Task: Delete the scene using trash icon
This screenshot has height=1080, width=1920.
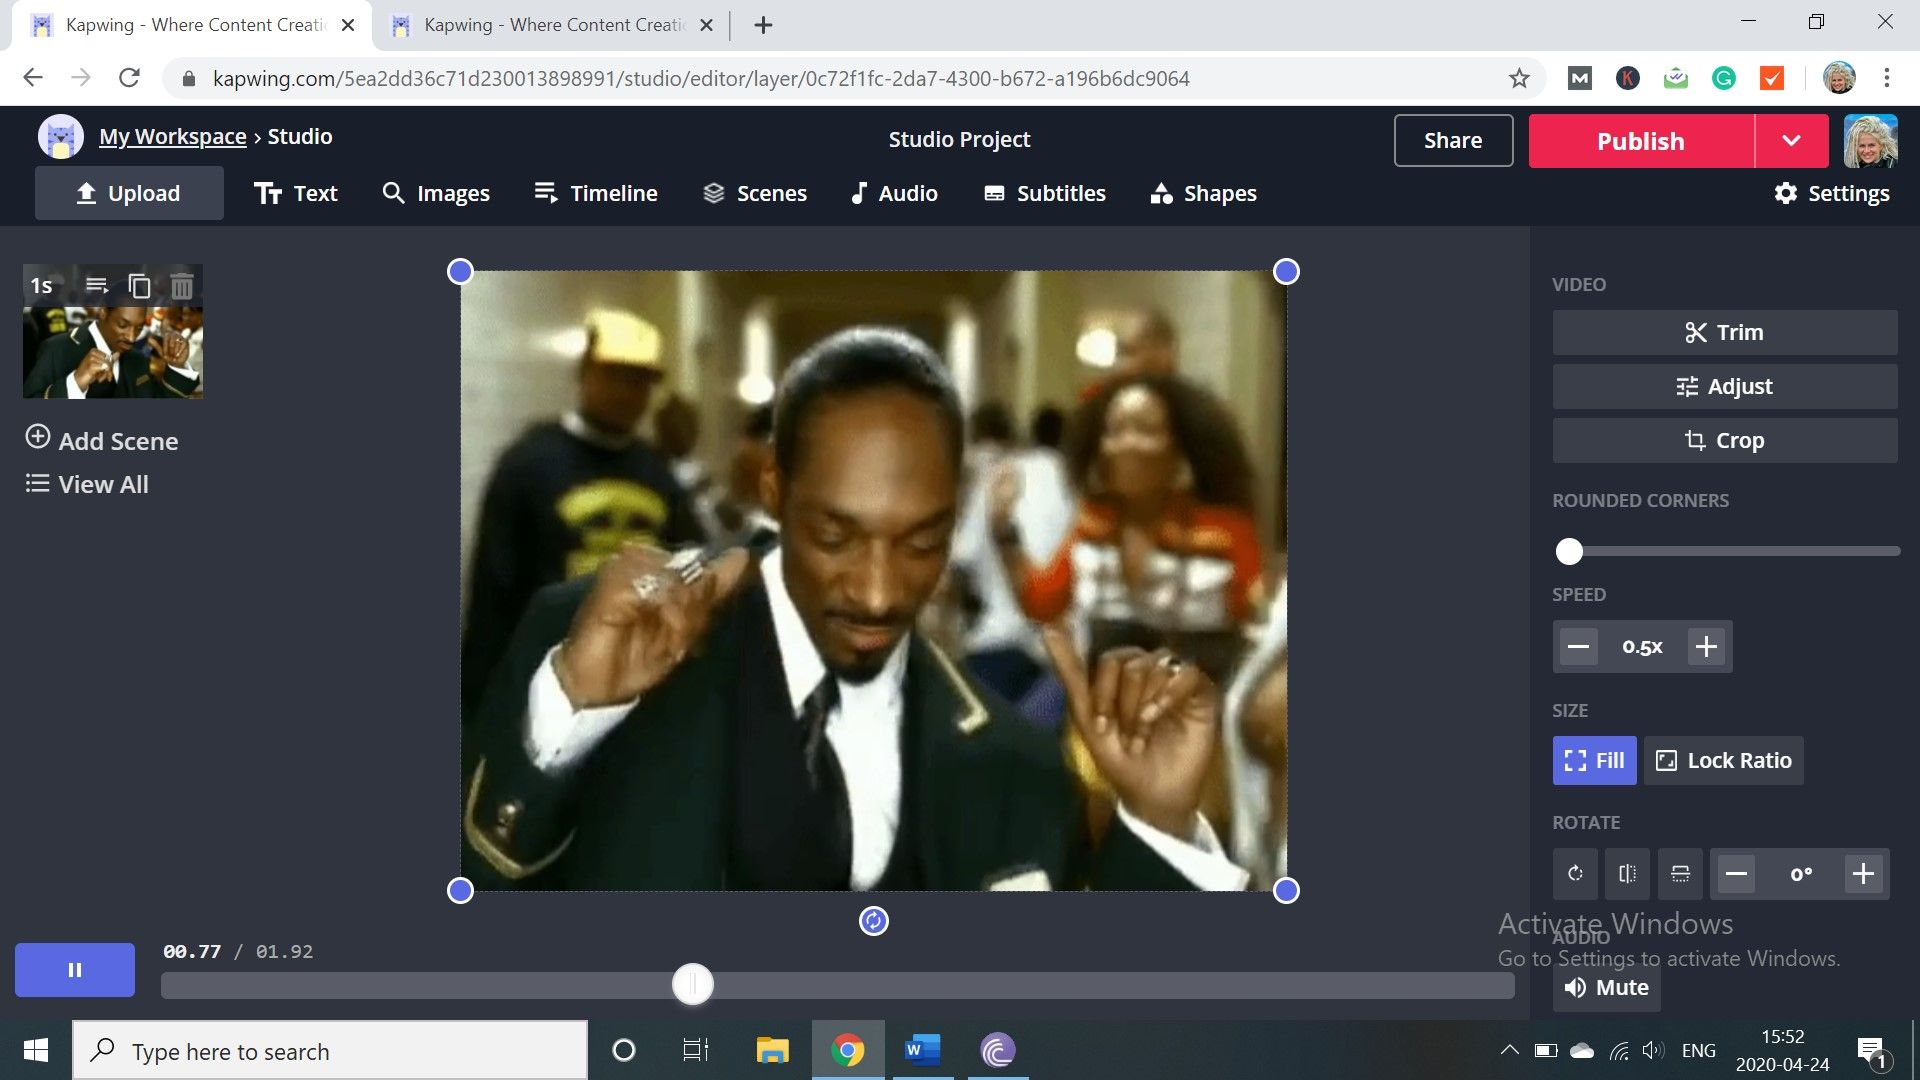Action: pos(181,287)
